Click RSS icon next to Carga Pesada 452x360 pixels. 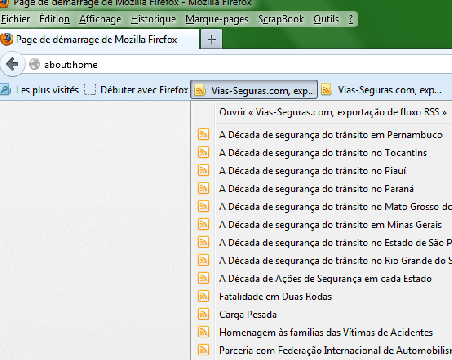click(x=203, y=314)
